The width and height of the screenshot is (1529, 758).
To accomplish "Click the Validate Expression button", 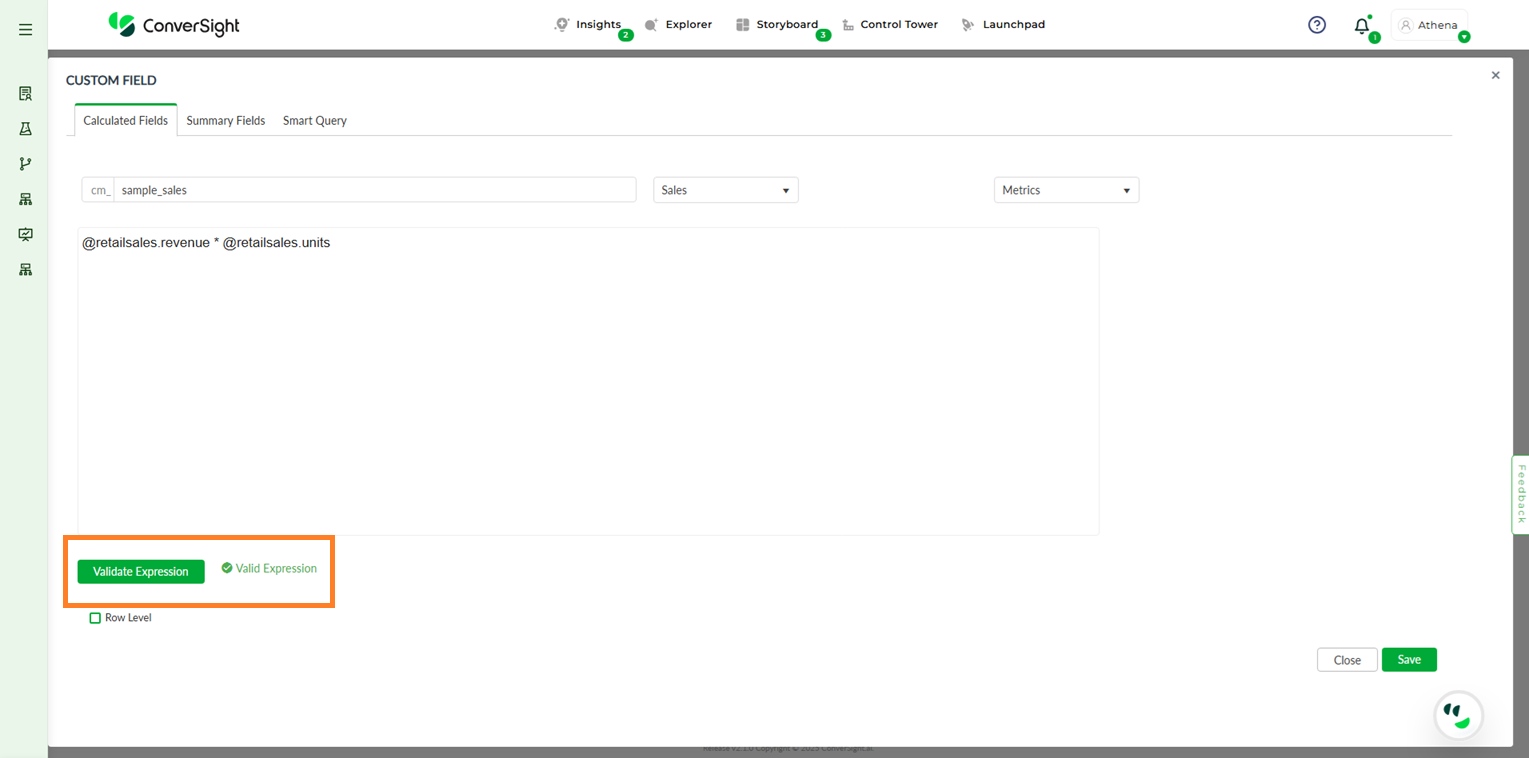I will click(x=141, y=572).
